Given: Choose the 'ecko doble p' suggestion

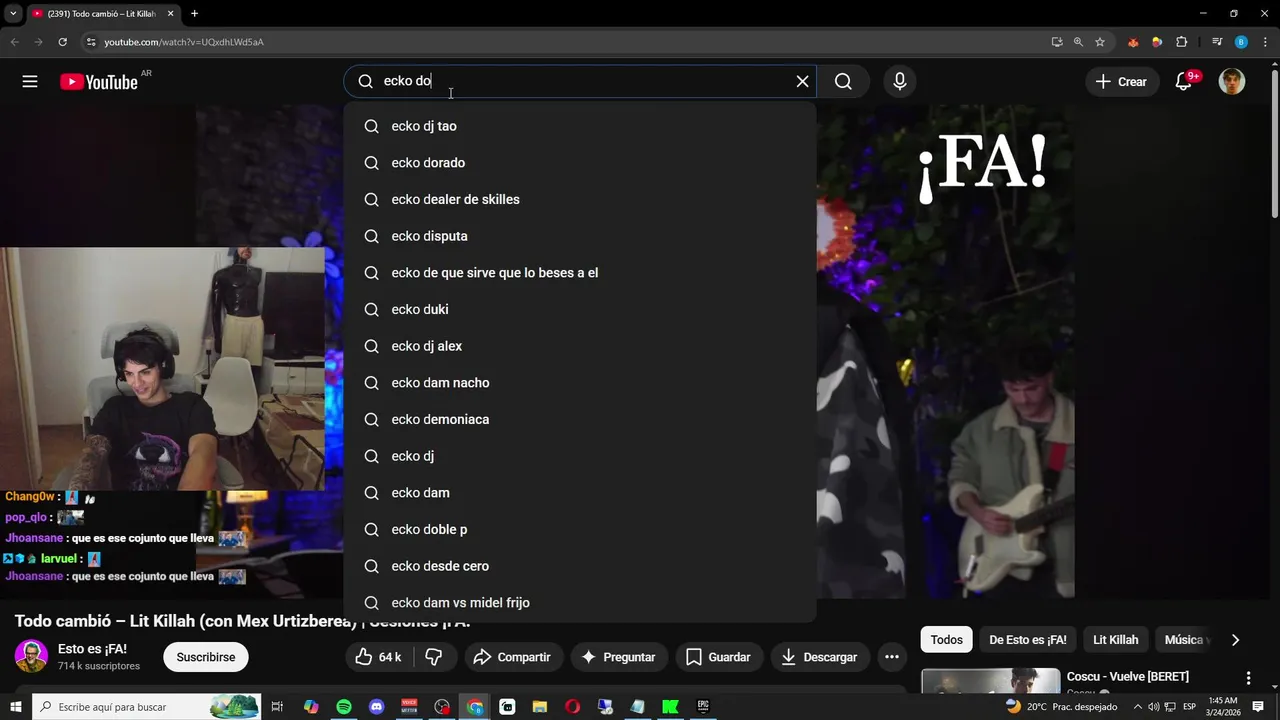Looking at the screenshot, I should coord(580,529).
